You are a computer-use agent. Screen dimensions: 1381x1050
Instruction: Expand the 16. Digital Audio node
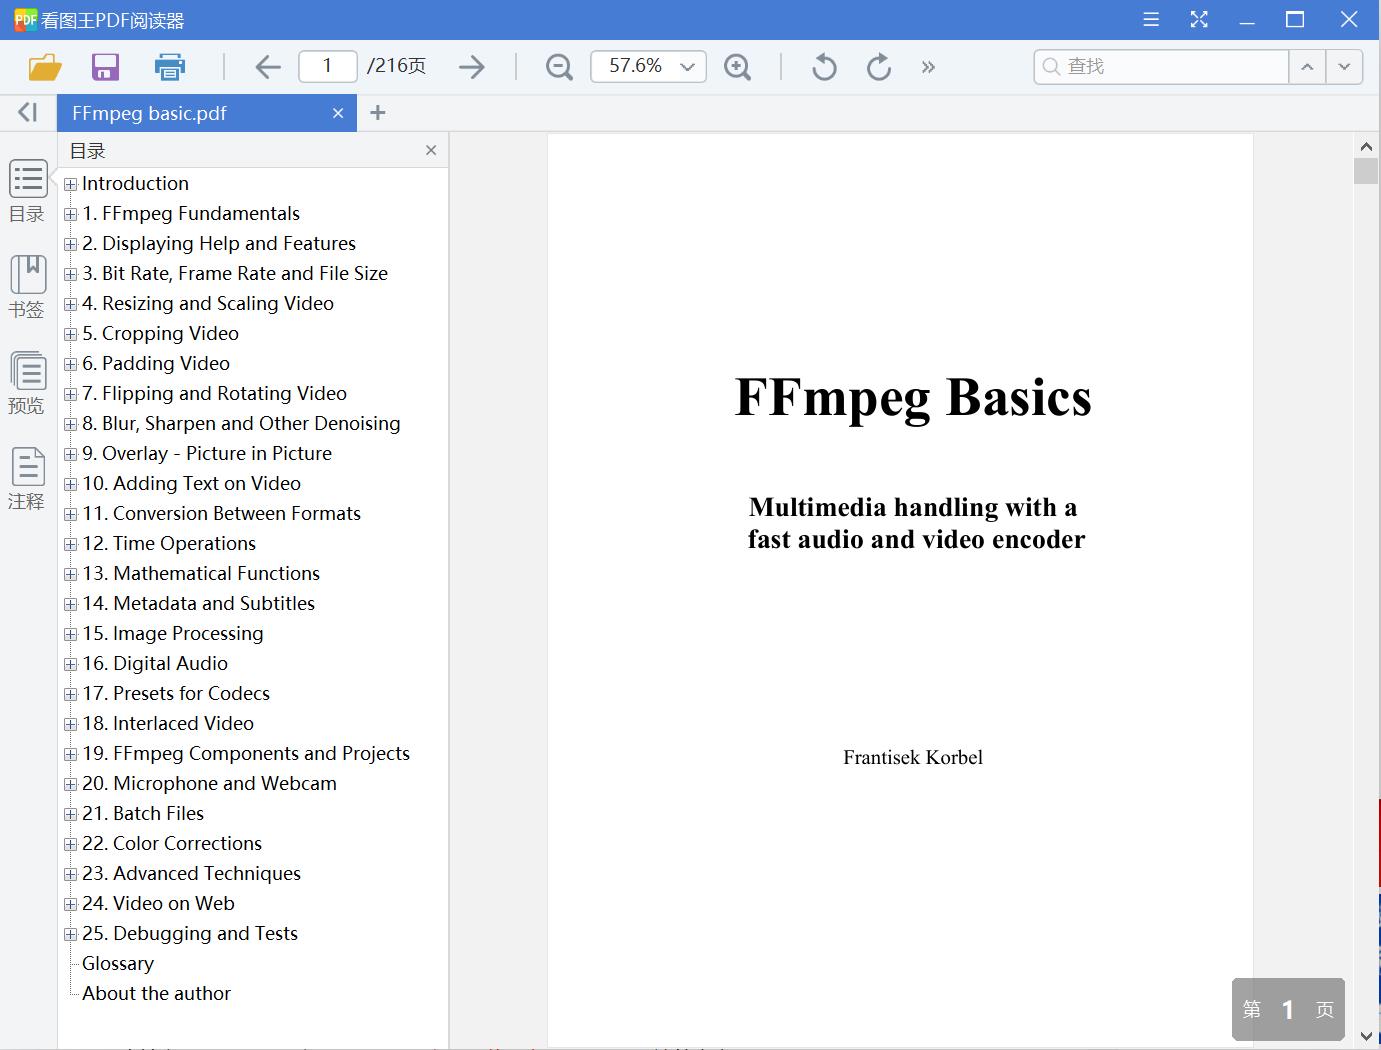point(70,664)
